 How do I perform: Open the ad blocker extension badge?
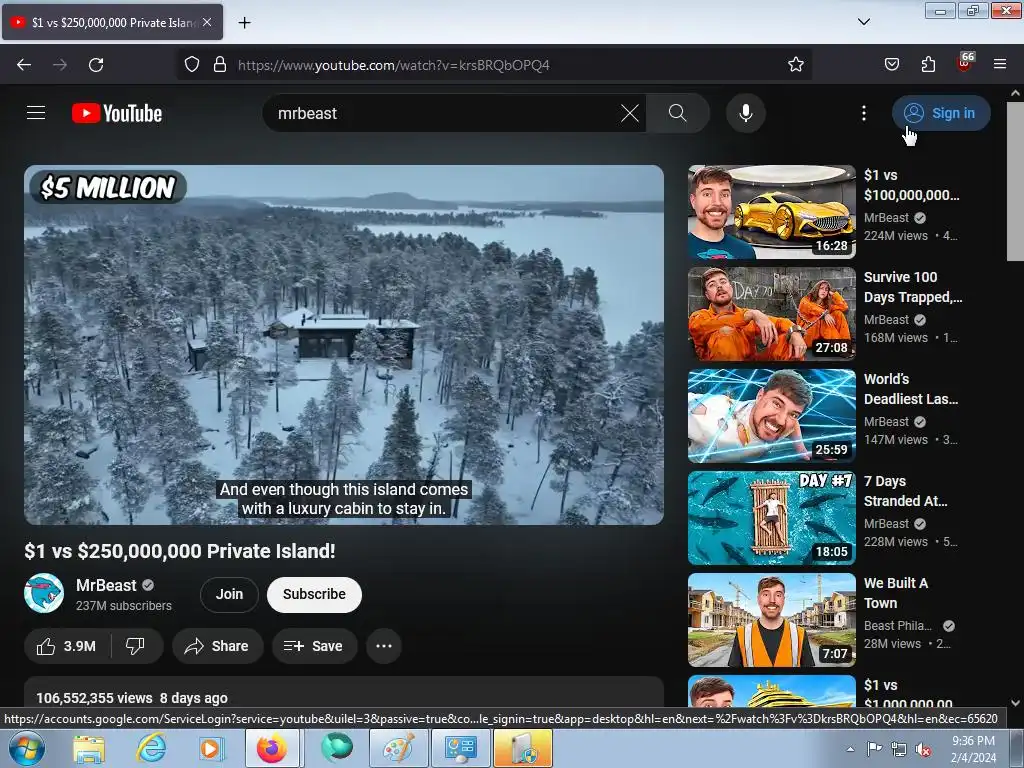[965, 63]
